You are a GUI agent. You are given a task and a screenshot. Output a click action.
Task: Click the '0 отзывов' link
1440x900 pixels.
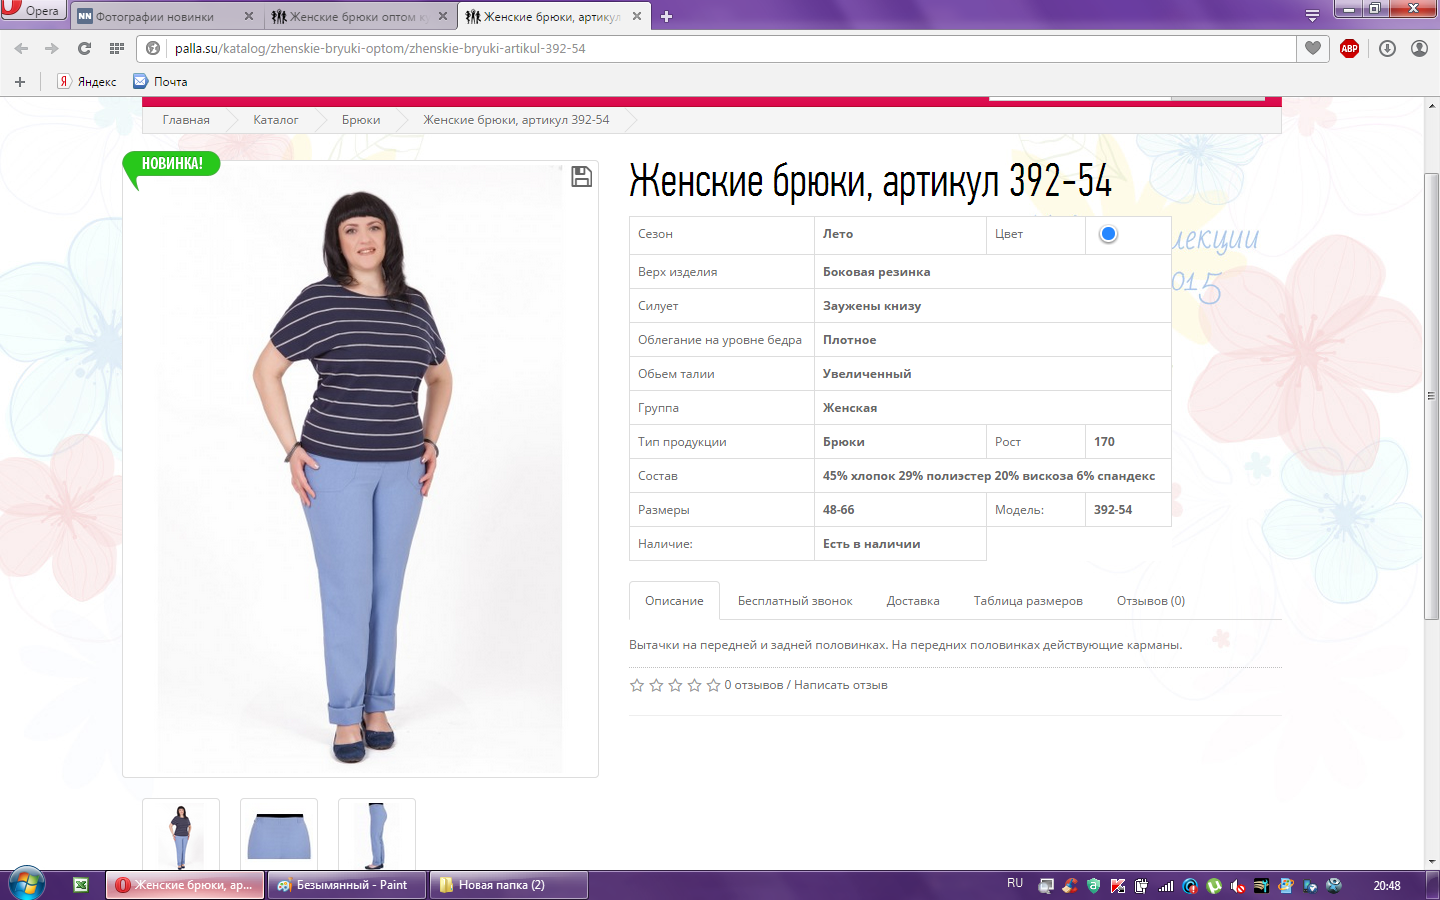click(754, 685)
